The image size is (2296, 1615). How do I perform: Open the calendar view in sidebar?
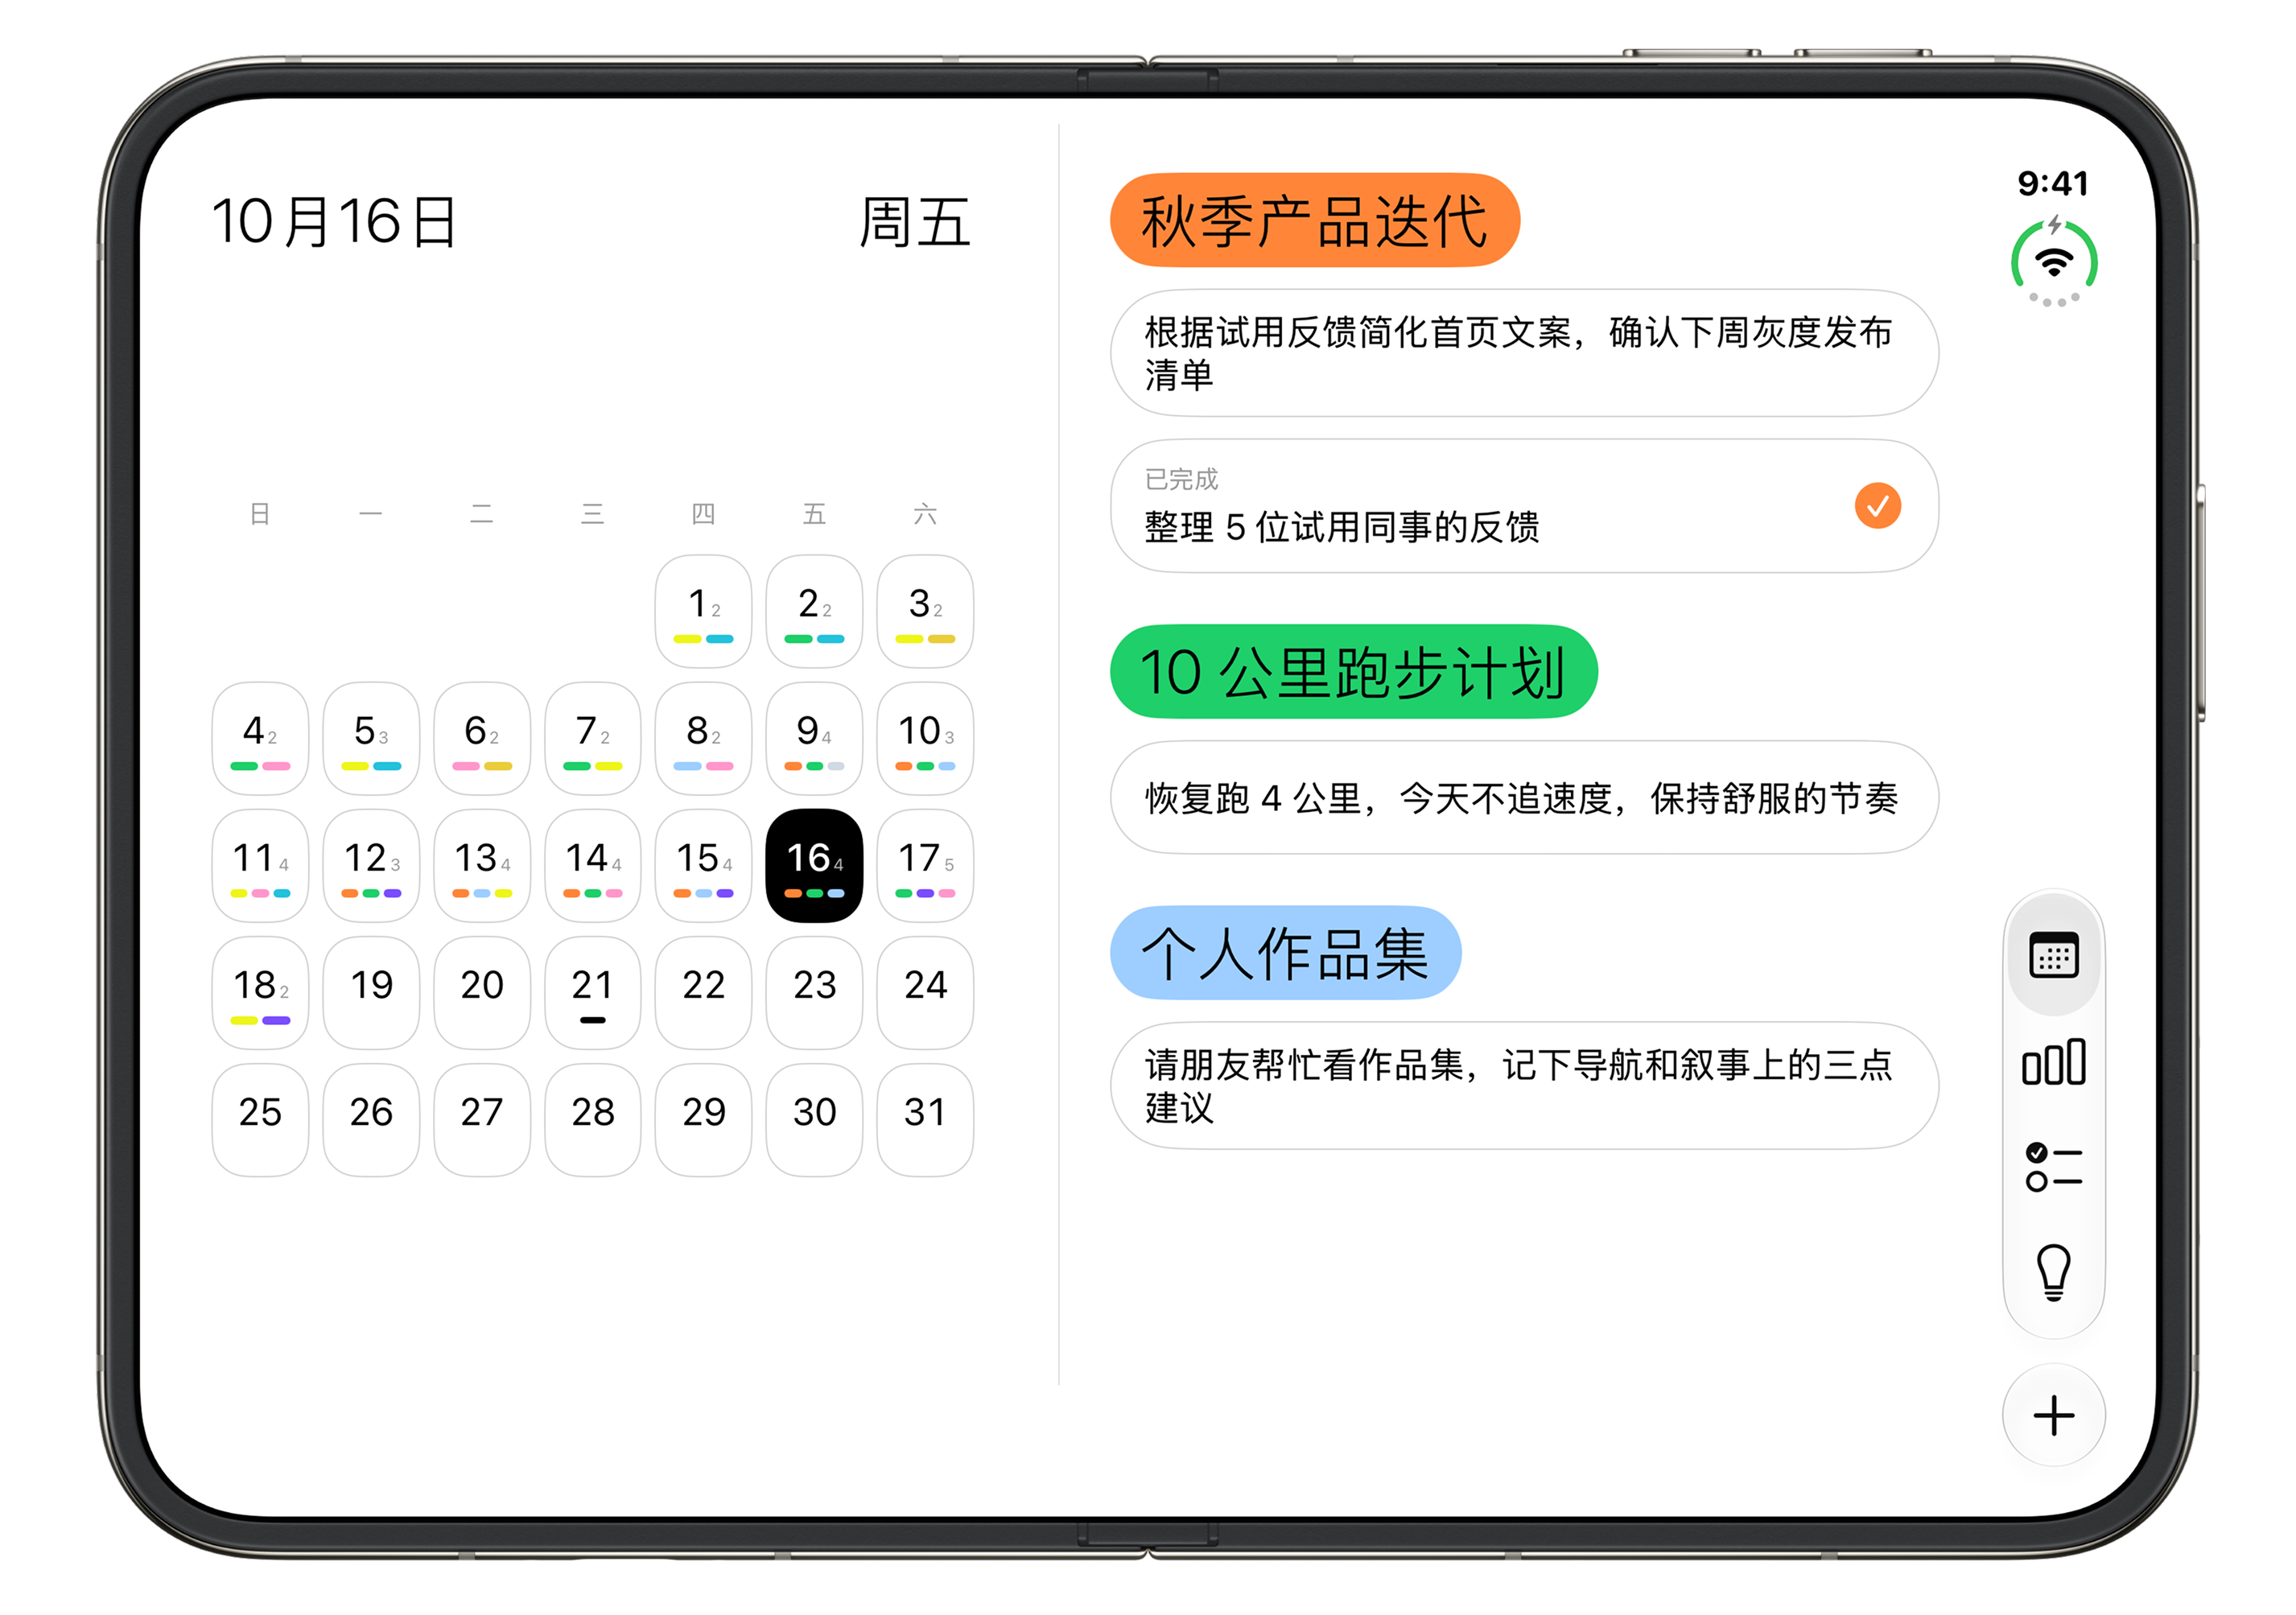pyautogui.click(x=2053, y=955)
